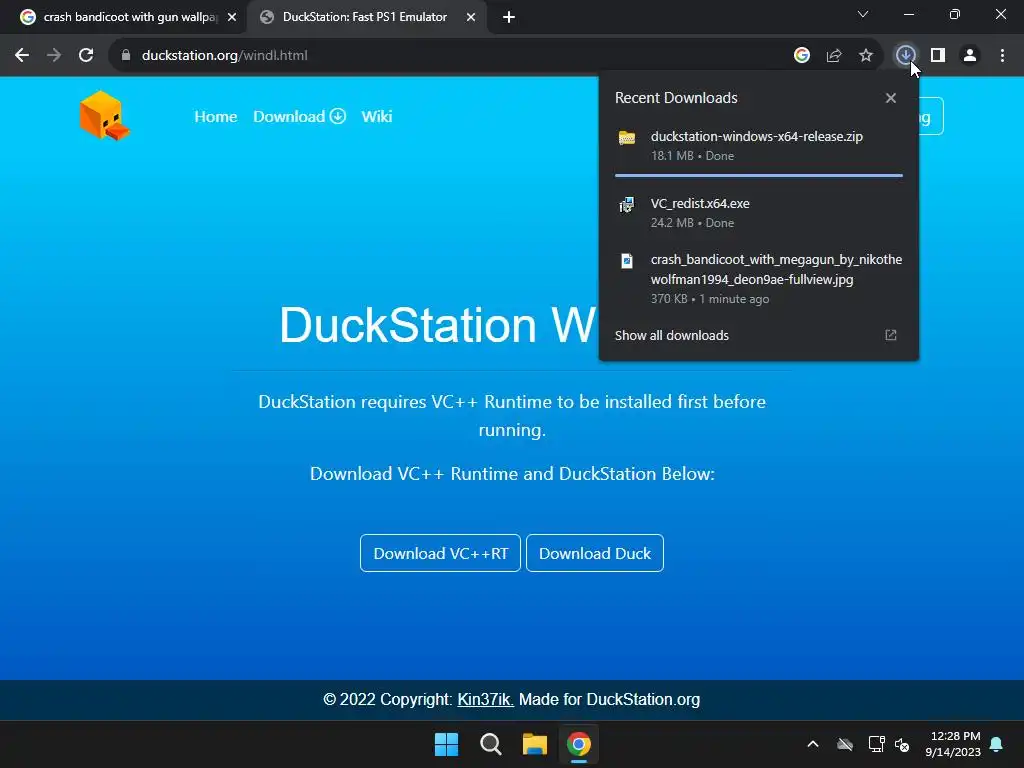This screenshot has height=768, width=1024.
Task: Click the partially hidden button behind downloads popup
Action: click(x=931, y=116)
